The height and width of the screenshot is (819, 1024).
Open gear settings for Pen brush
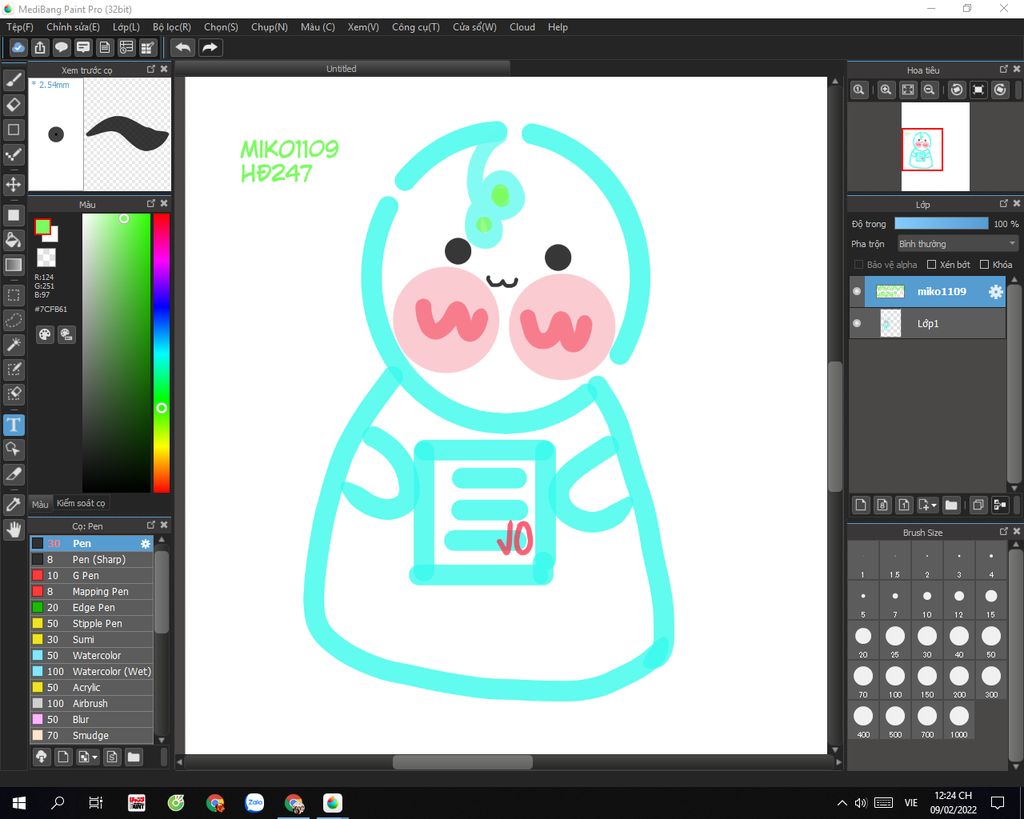146,543
